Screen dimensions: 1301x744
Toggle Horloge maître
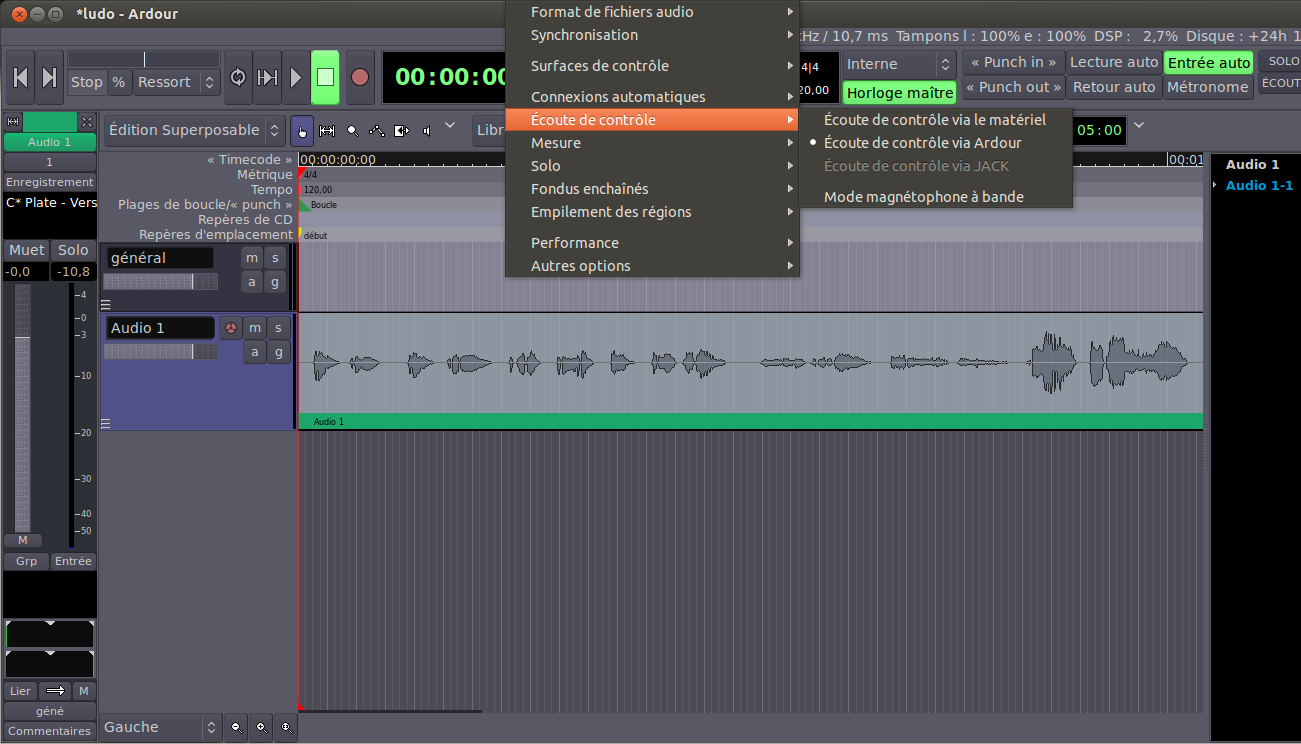pos(899,93)
